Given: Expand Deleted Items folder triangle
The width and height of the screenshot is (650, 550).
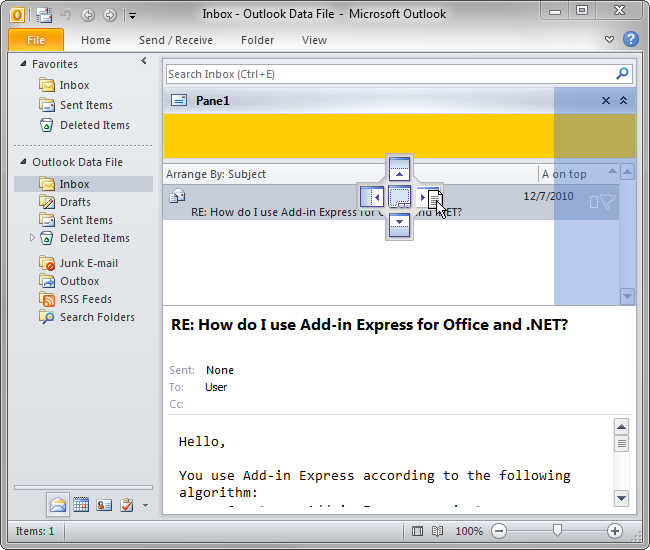Looking at the screenshot, I should point(32,238).
